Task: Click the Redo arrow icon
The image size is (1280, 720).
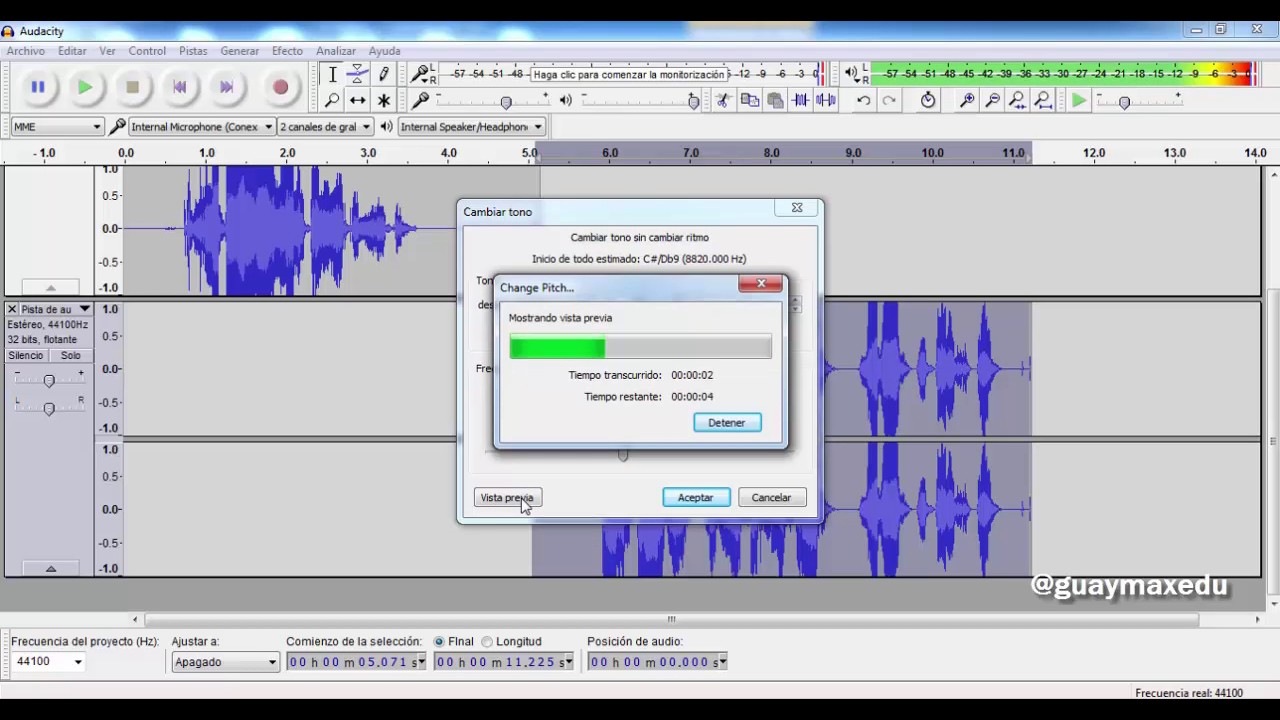Action: [x=889, y=100]
